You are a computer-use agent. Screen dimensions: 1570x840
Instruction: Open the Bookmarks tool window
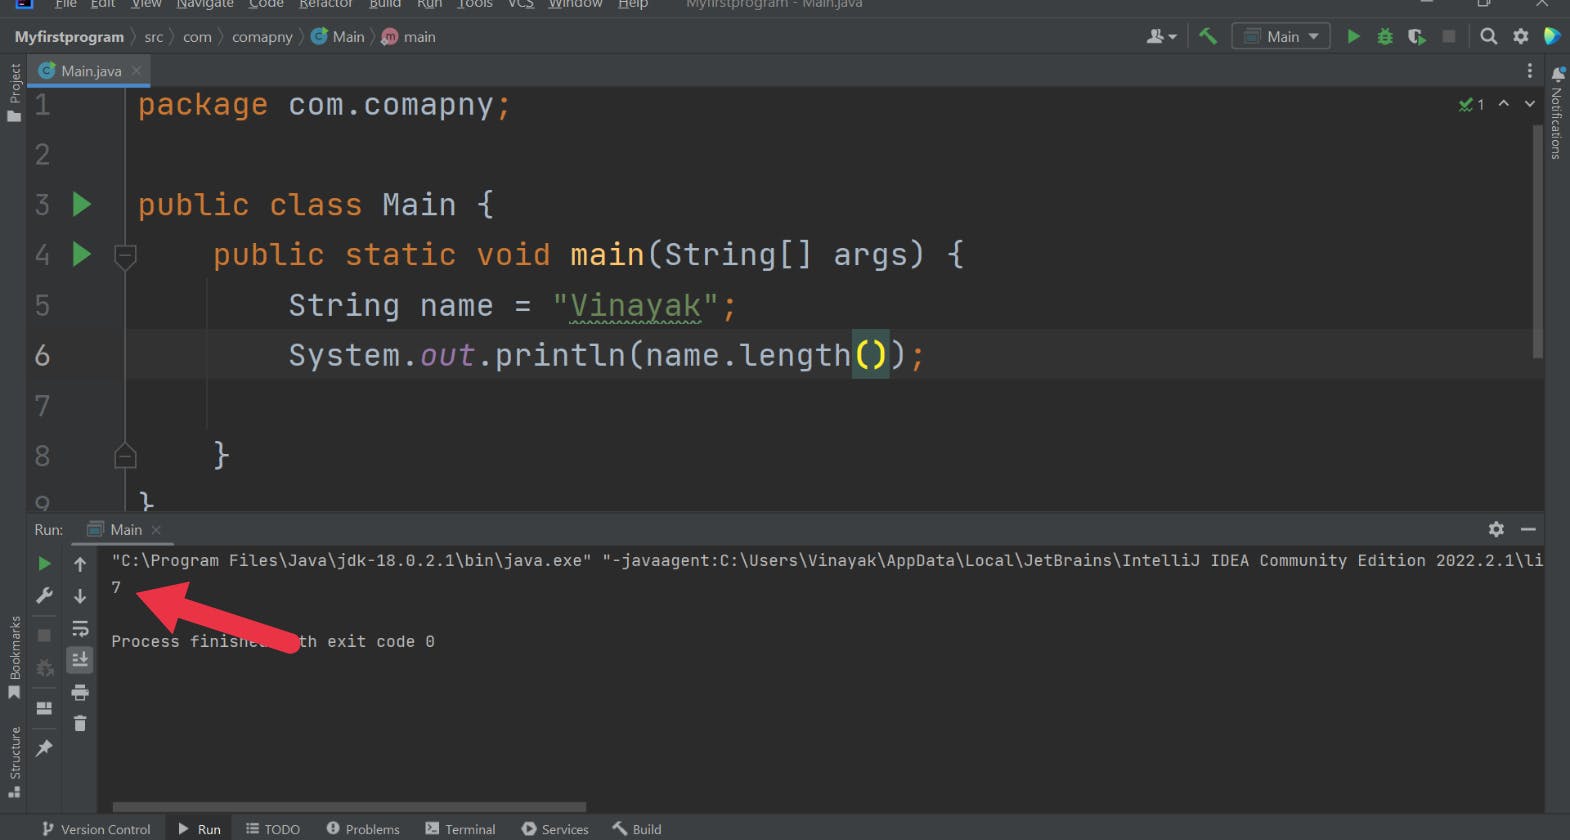point(14,657)
